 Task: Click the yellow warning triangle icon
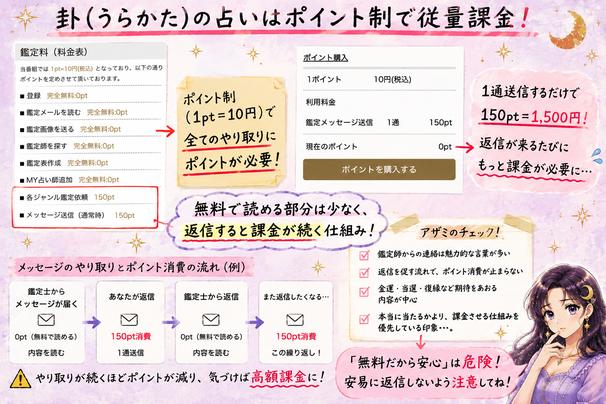pos(20,378)
